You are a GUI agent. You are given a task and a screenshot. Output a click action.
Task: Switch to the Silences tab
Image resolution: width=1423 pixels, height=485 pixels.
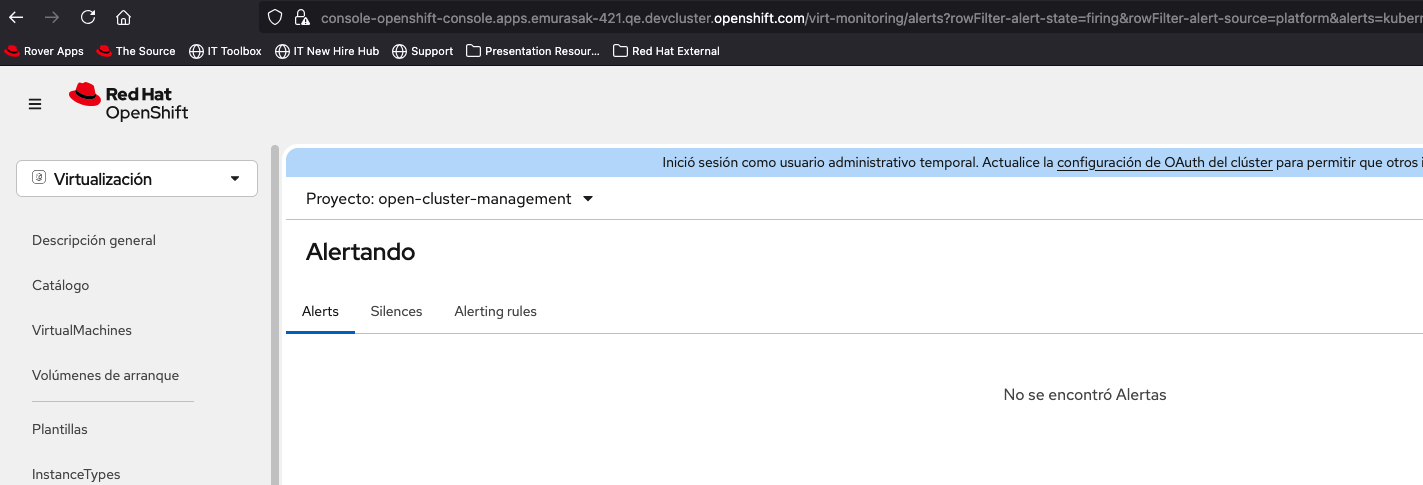396,312
